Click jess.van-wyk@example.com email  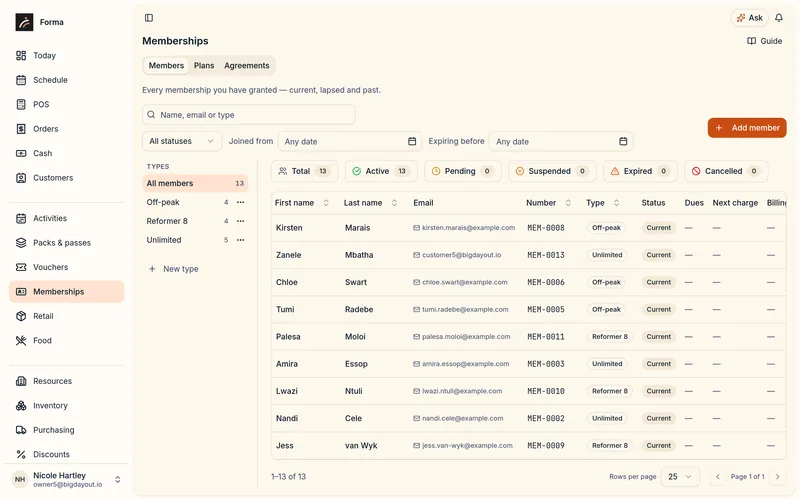click(467, 446)
